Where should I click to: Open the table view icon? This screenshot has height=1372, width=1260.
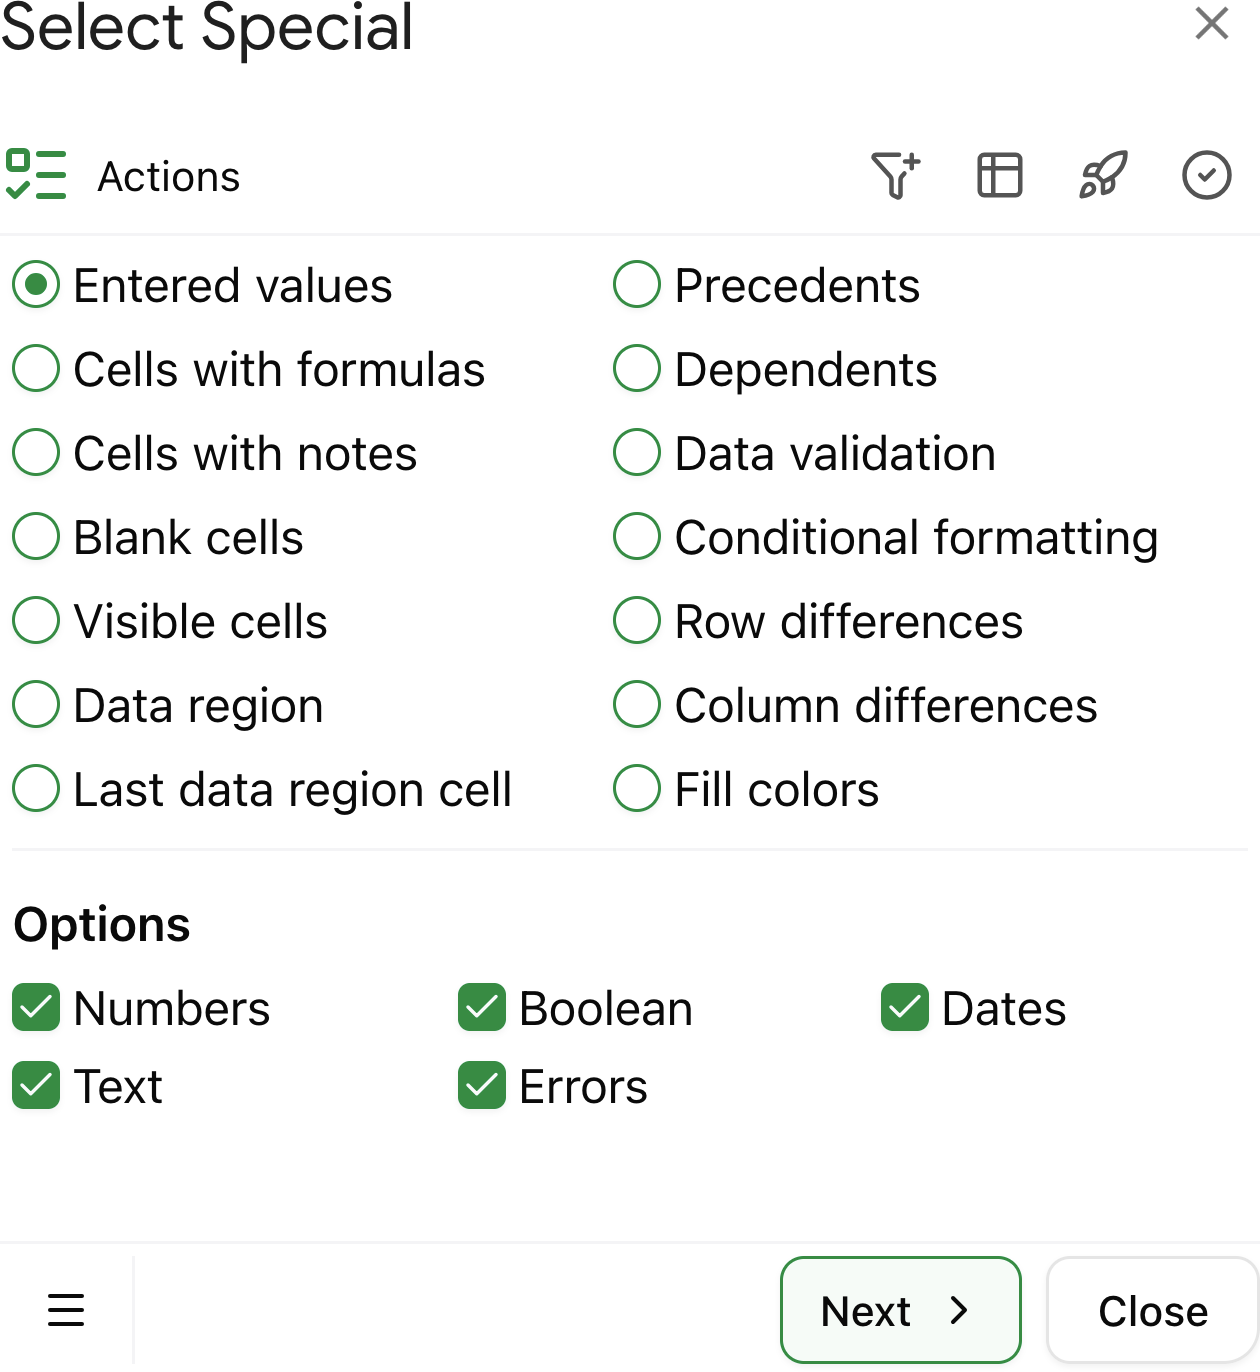pyautogui.click(x=999, y=175)
